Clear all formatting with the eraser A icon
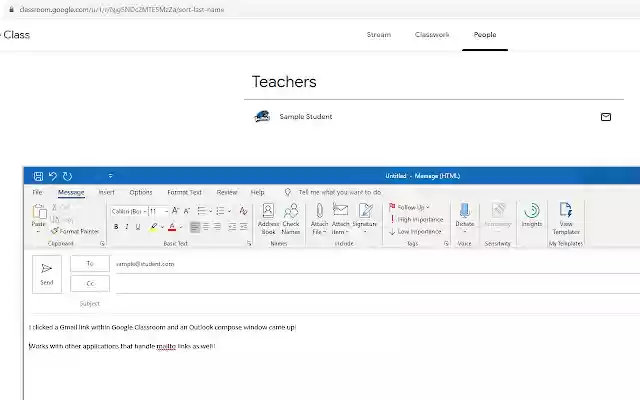Image resolution: width=640 pixels, height=400 pixels. click(x=243, y=211)
